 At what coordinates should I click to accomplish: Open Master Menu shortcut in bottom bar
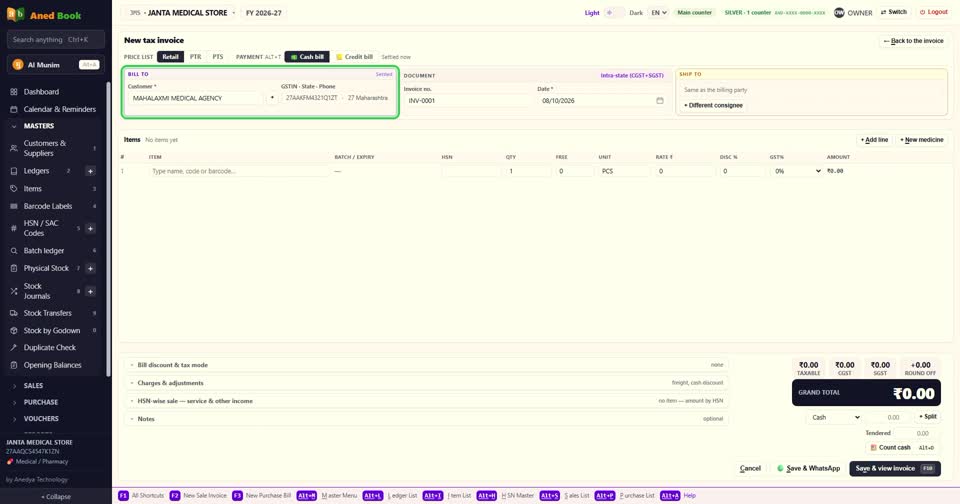click(x=327, y=495)
